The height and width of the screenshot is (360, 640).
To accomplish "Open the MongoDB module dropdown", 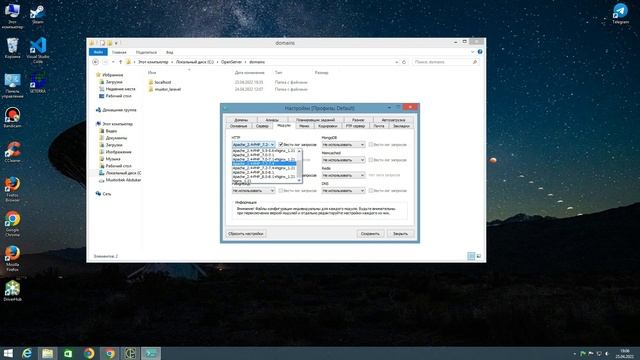I will (343, 144).
